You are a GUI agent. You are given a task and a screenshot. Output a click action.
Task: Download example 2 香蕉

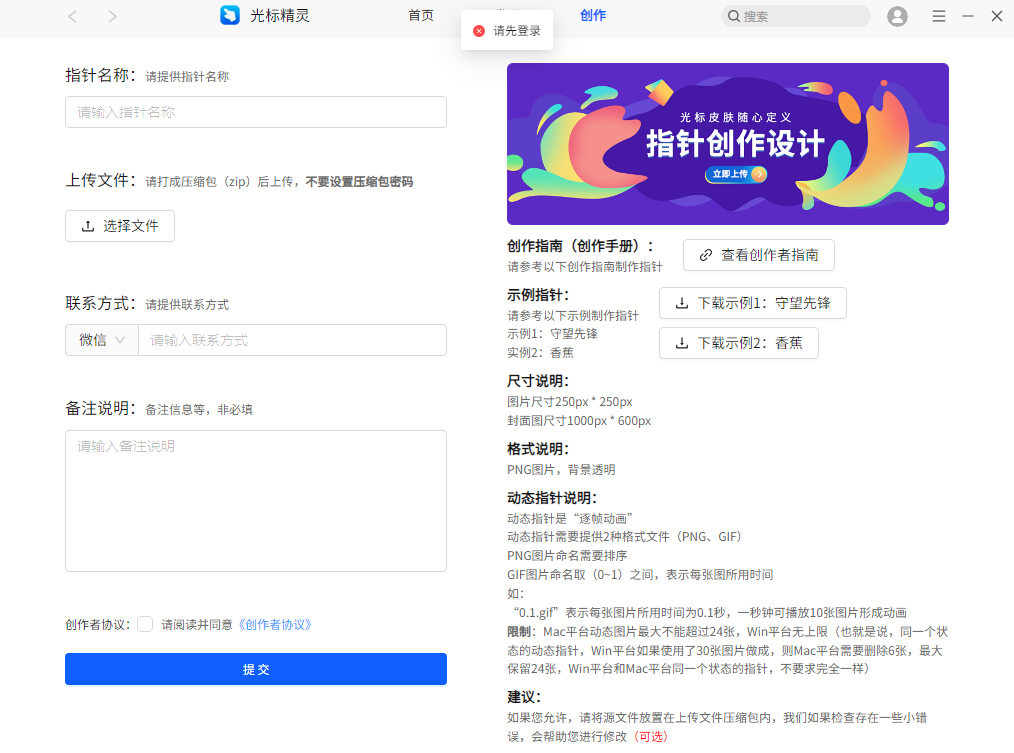click(738, 343)
